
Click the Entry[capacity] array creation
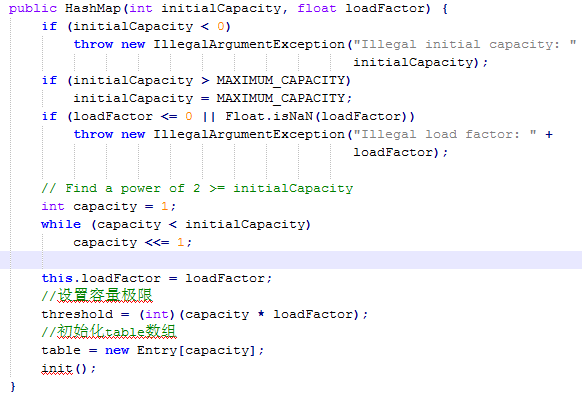196,350
